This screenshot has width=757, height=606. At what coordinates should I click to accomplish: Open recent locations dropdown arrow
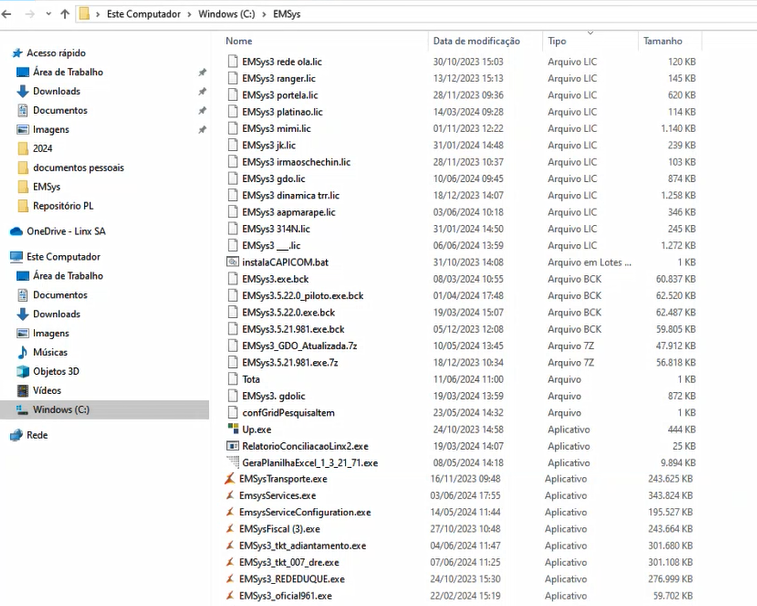point(48,14)
